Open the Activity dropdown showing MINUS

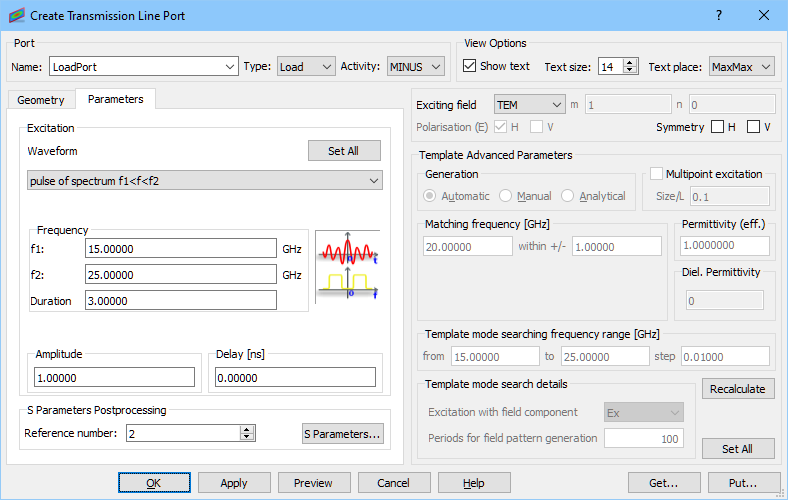[x=416, y=66]
